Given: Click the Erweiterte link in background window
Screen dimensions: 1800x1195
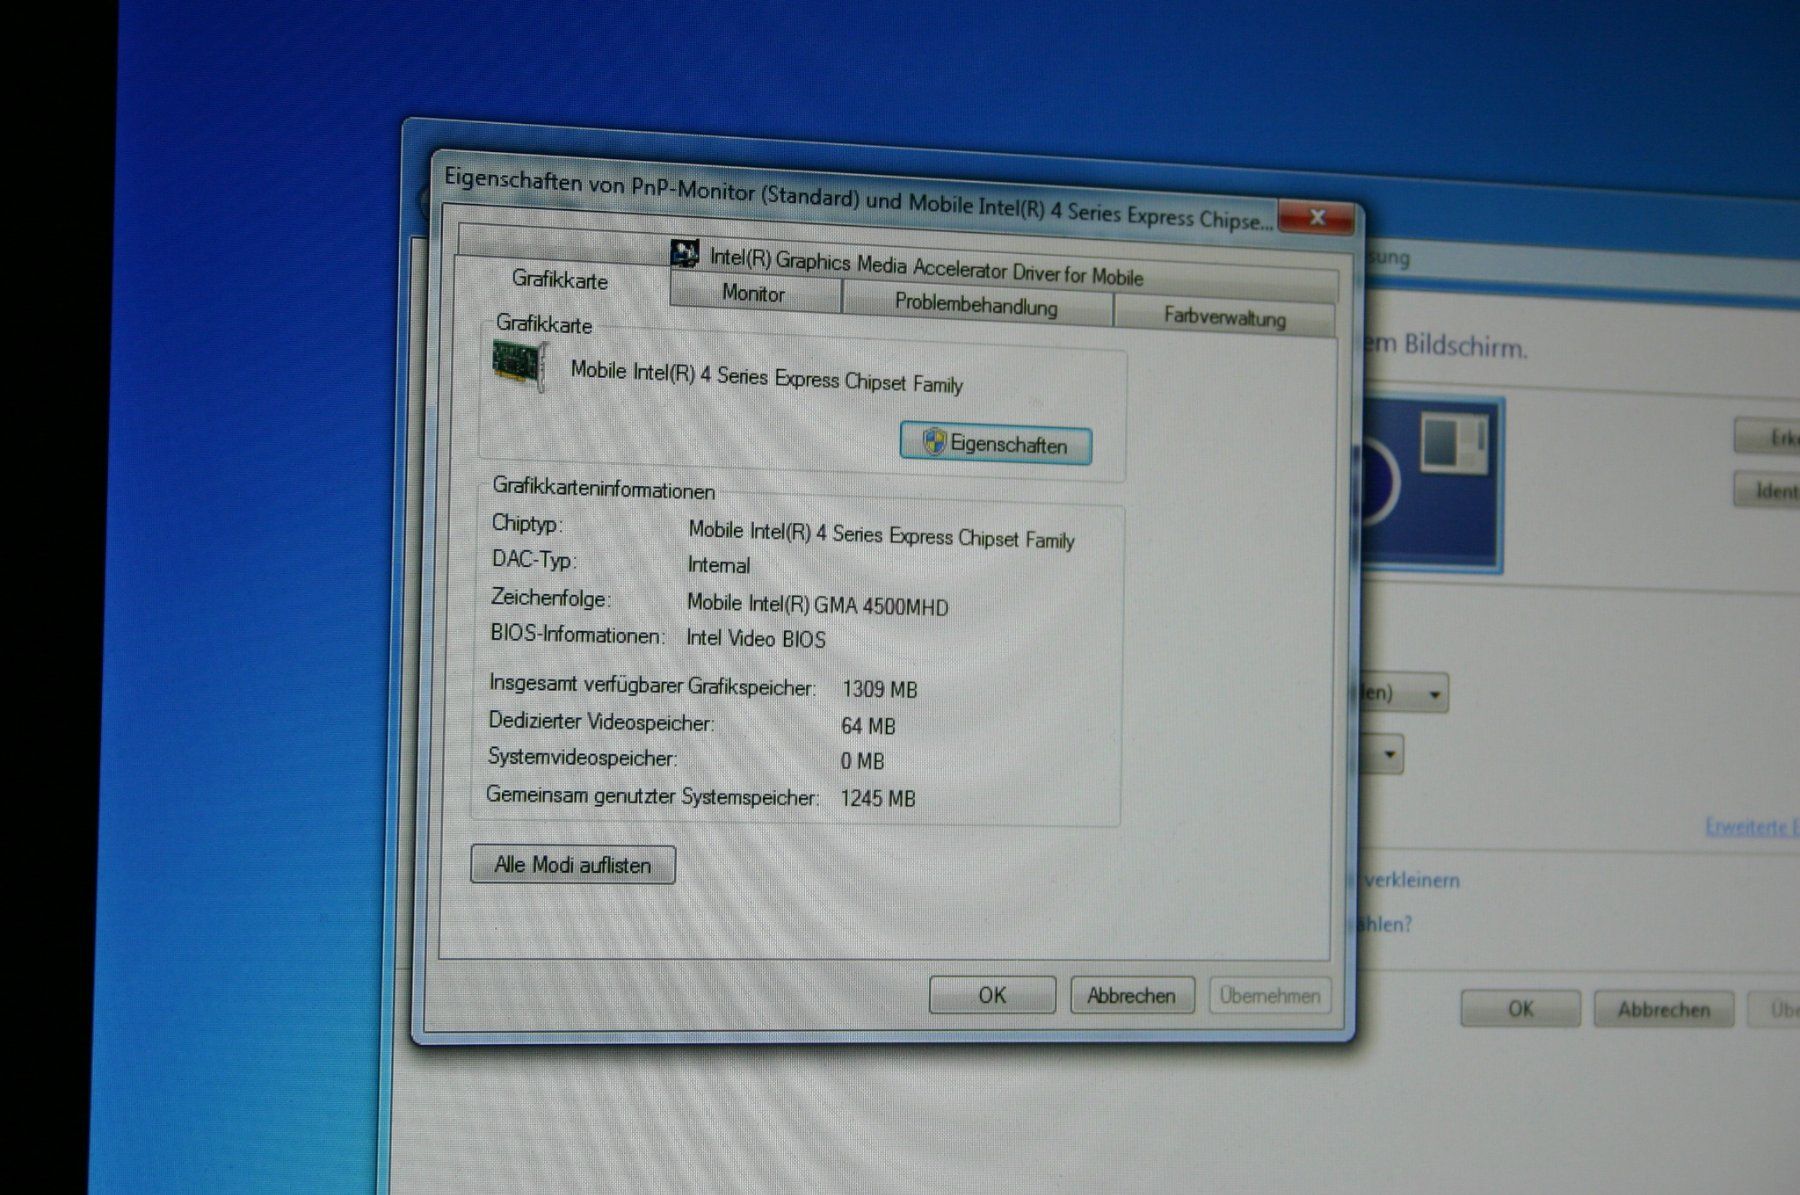Looking at the screenshot, I should click(1750, 827).
